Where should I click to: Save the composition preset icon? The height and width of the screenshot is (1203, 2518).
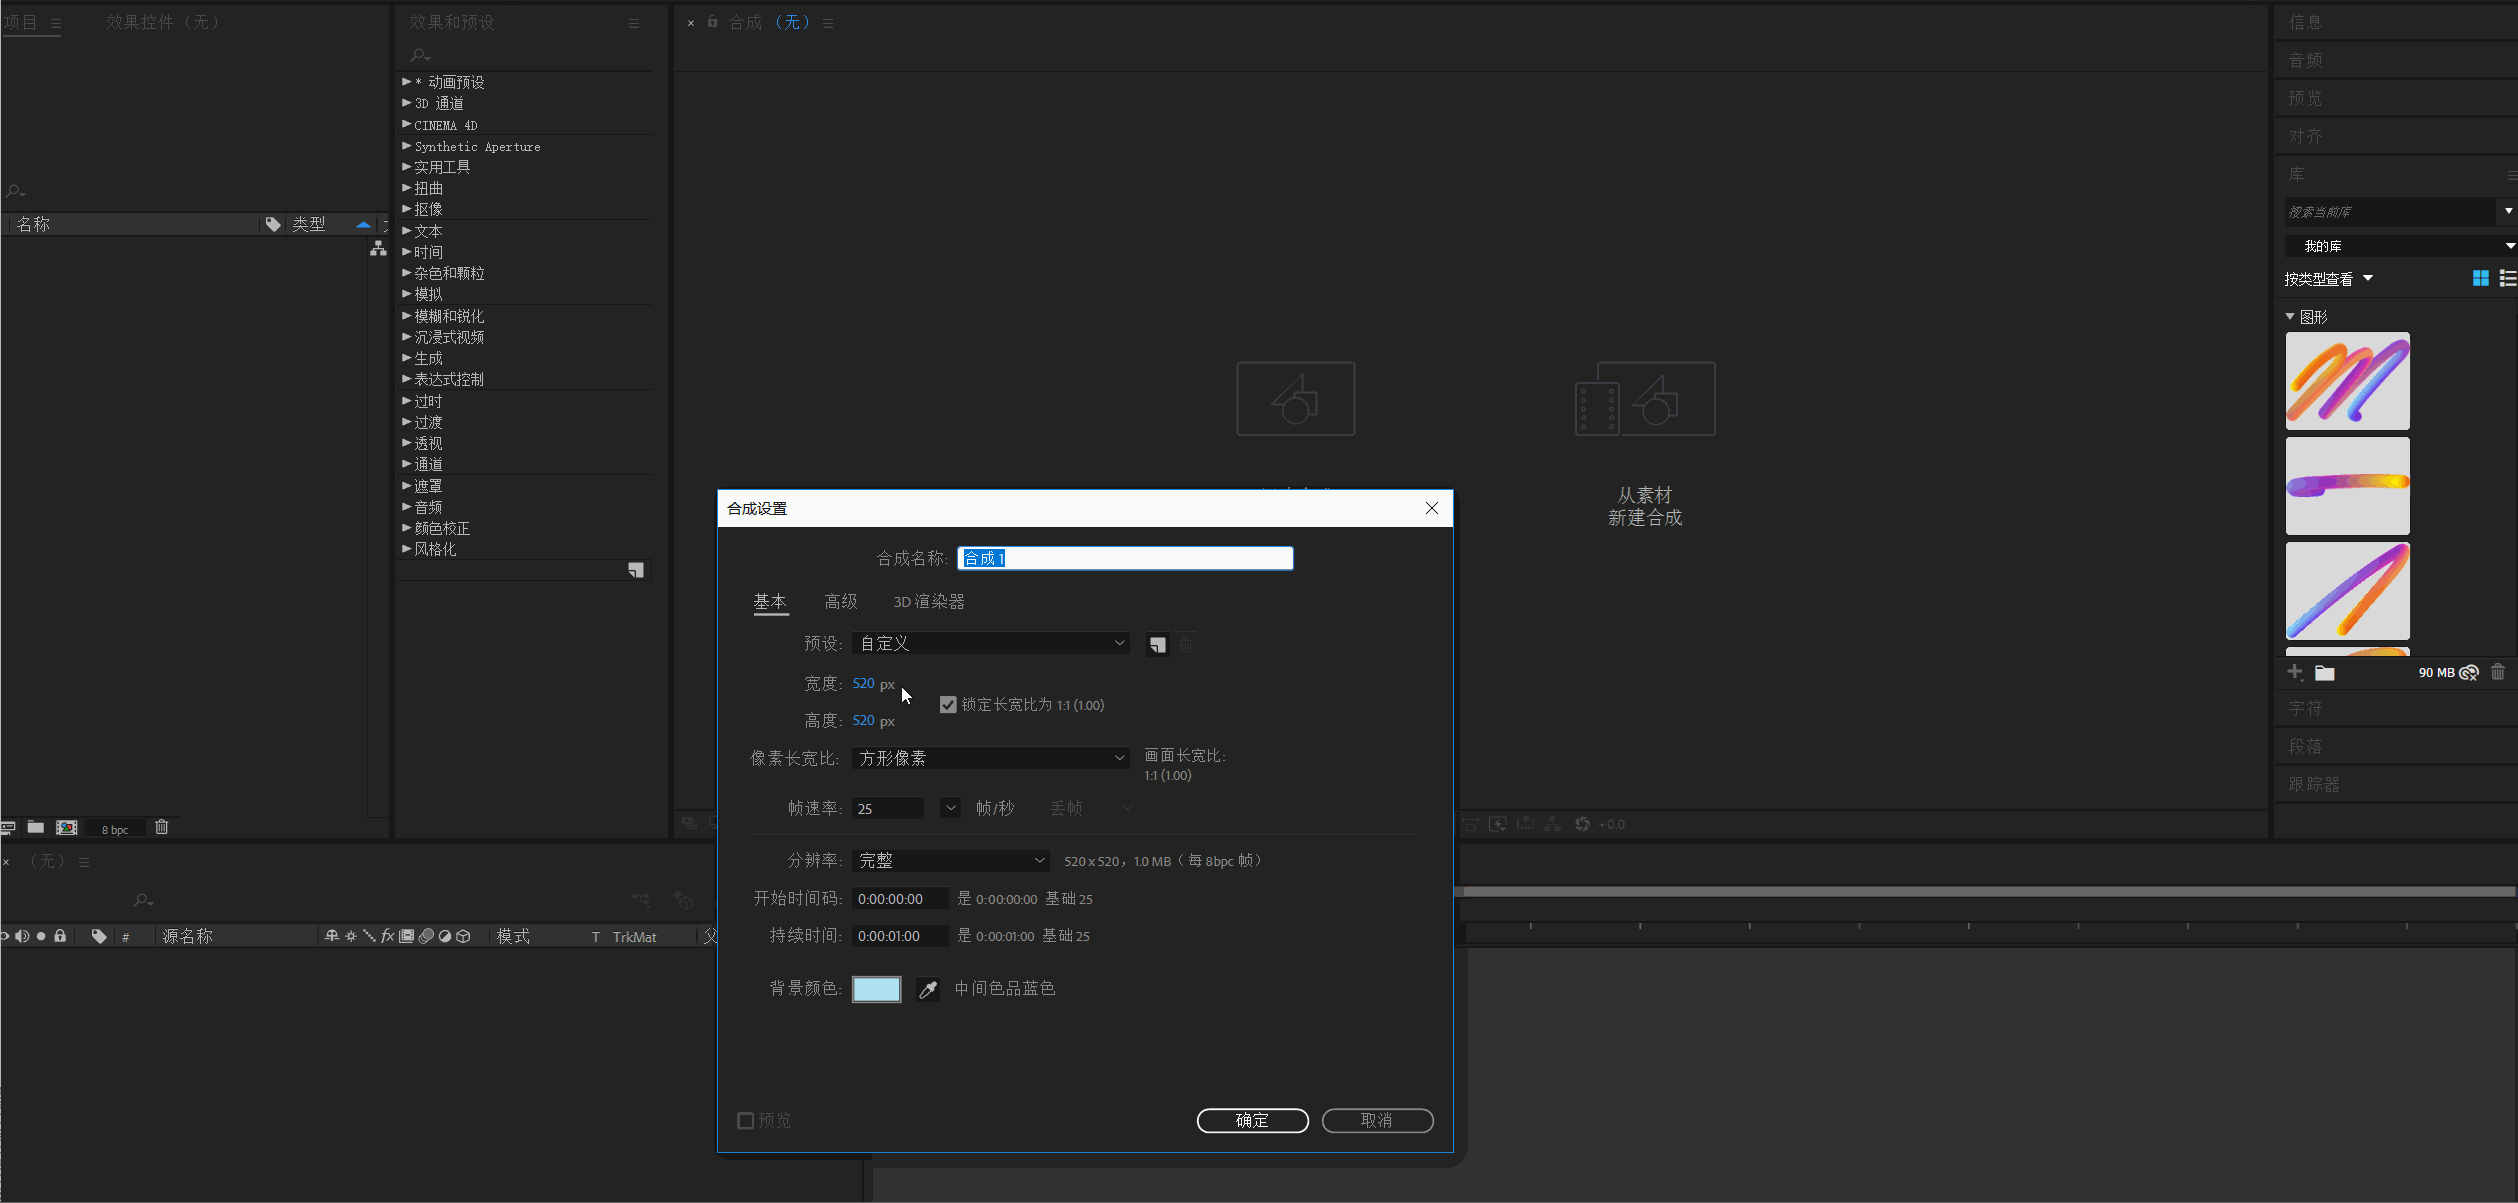click(1157, 645)
